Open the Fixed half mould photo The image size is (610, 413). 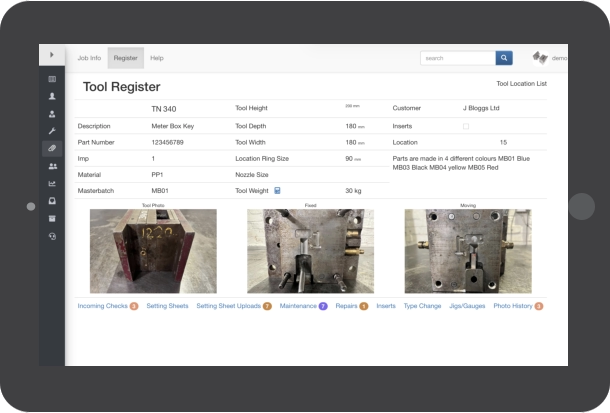(310, 251)
